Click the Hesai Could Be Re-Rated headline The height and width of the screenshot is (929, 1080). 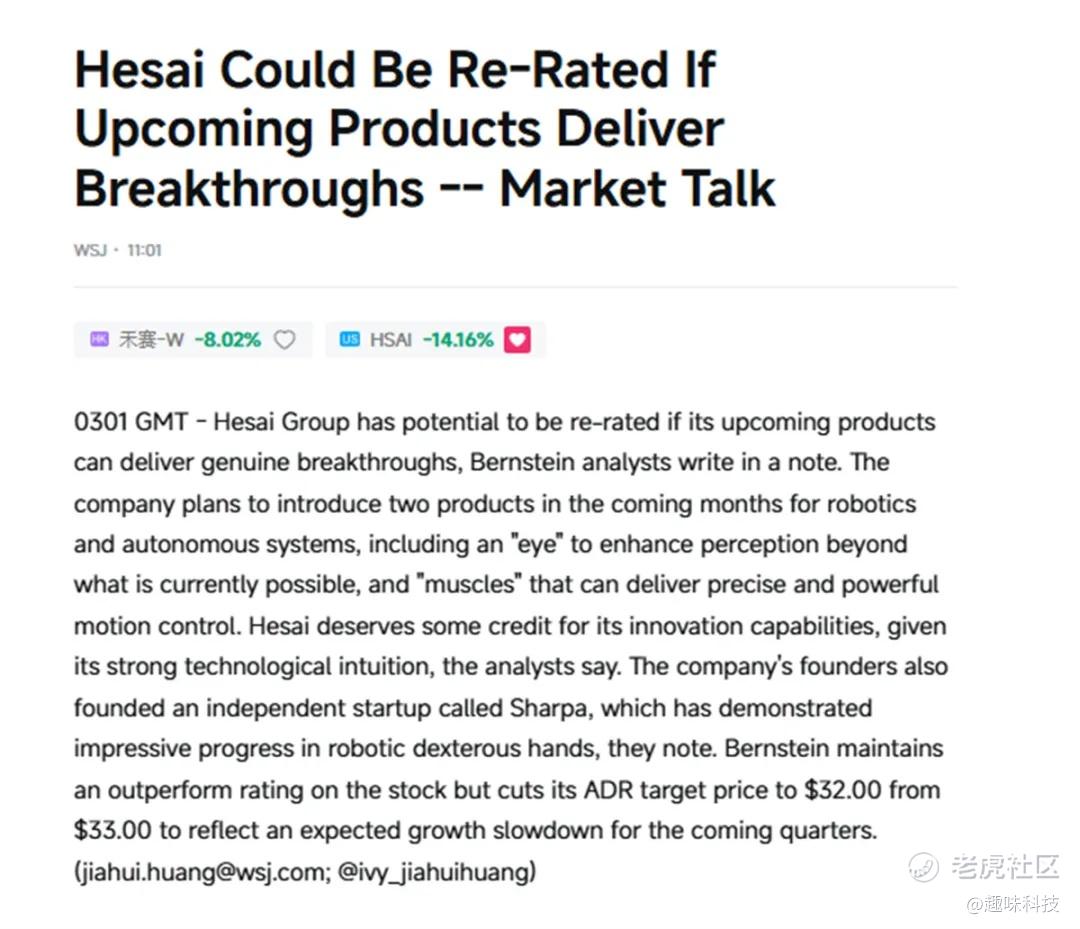click(x=425, y=129)
